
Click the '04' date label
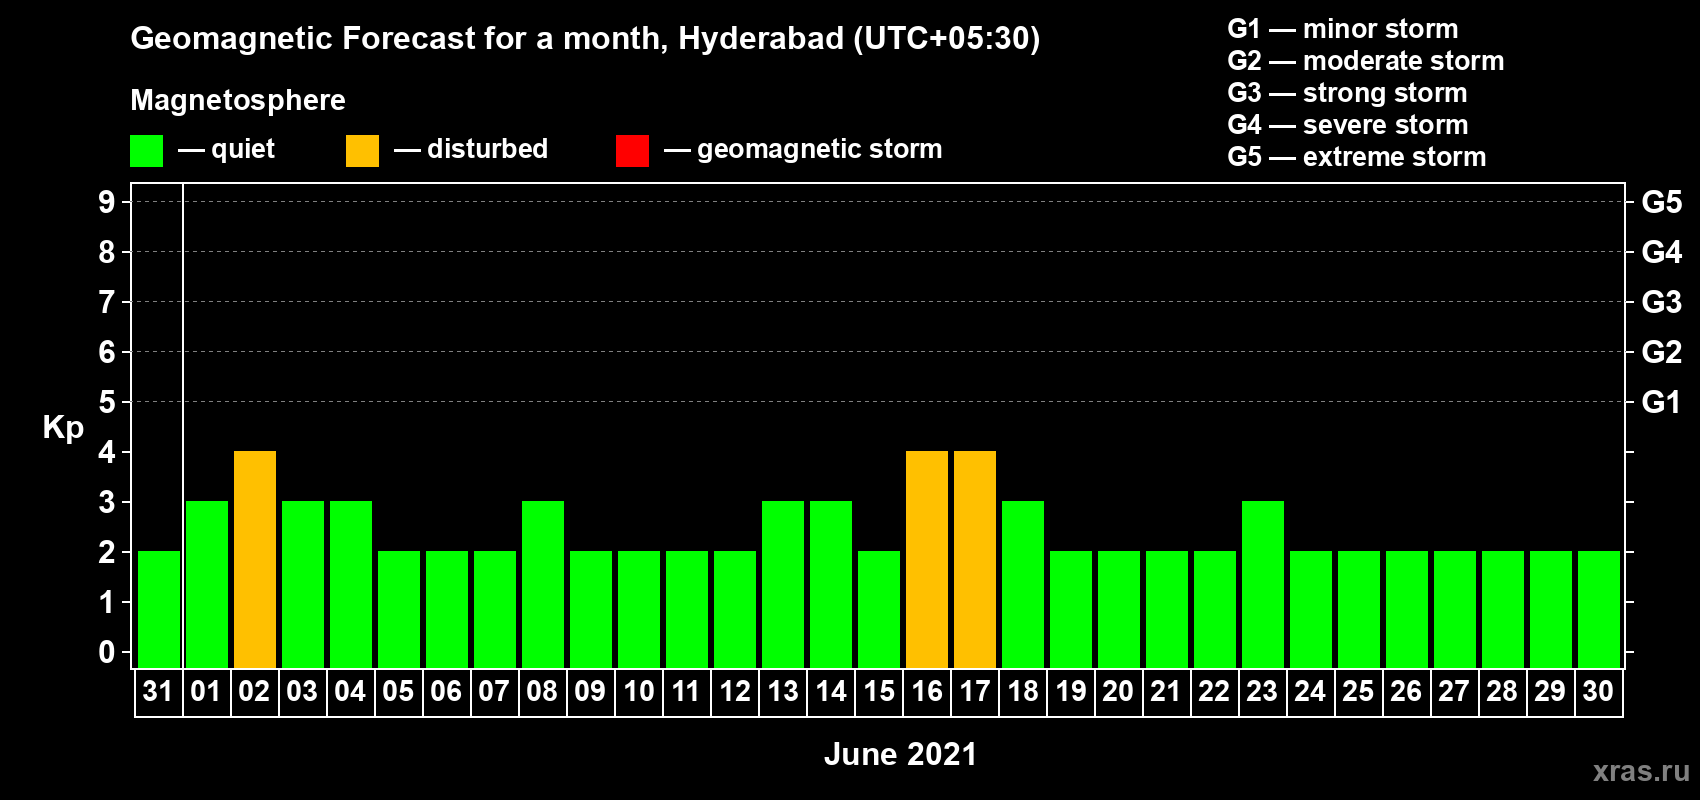click(350, 691)
